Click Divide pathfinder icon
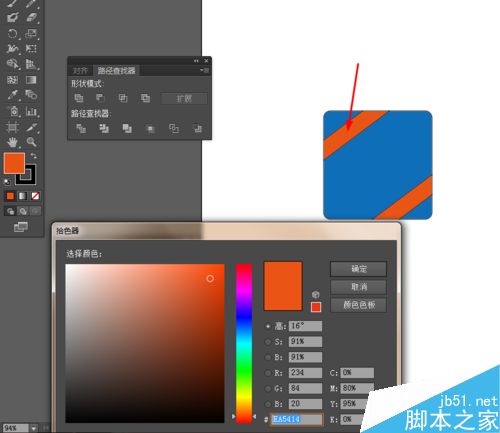Image resolution: width=500 pixels, height=433 pixels. [81, 129]
